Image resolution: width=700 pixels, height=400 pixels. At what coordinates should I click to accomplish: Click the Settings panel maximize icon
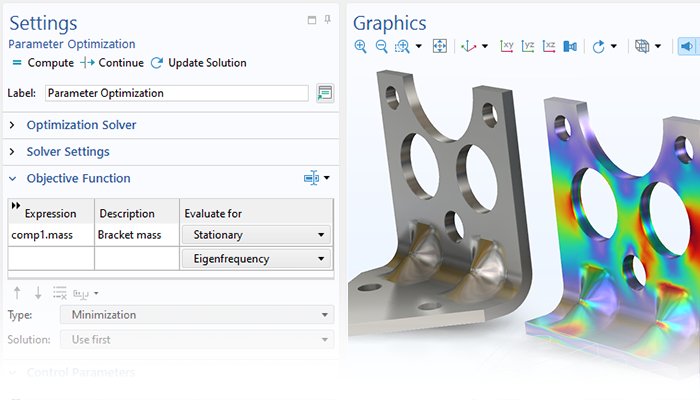[312, 20]
